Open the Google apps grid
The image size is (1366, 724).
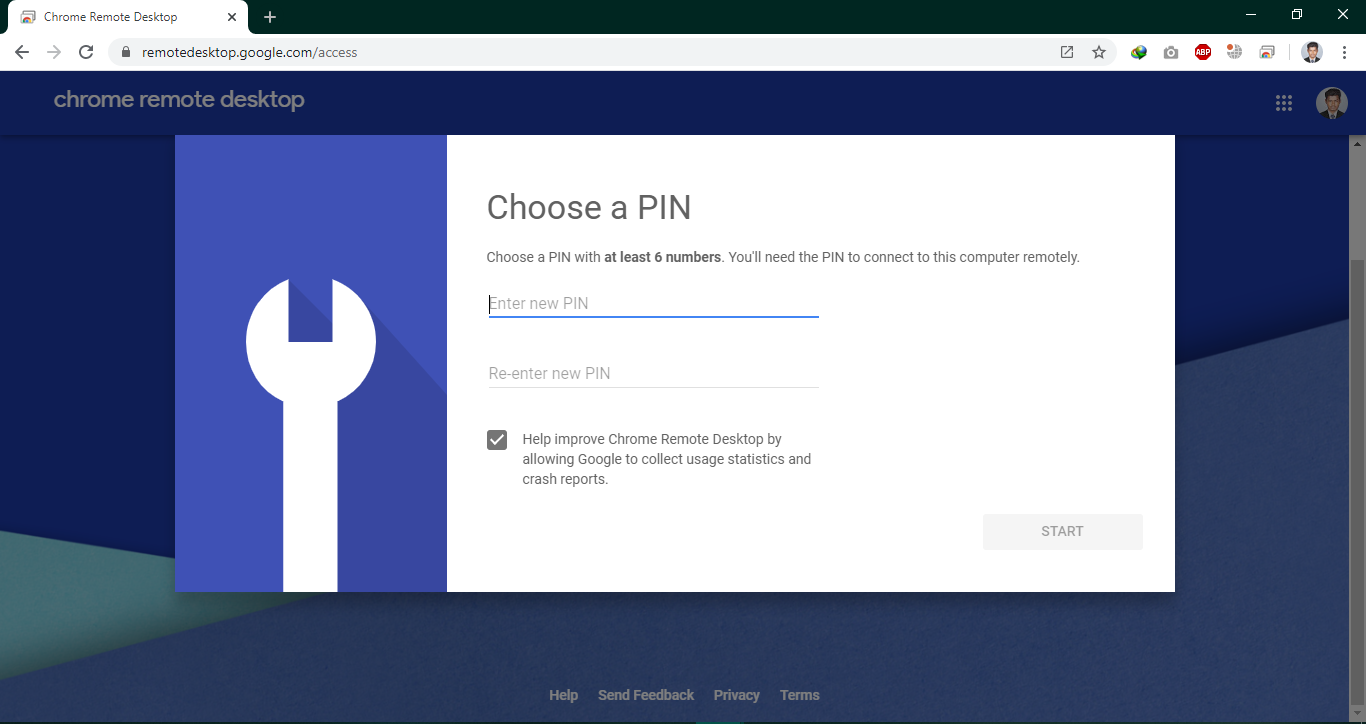1284,103
